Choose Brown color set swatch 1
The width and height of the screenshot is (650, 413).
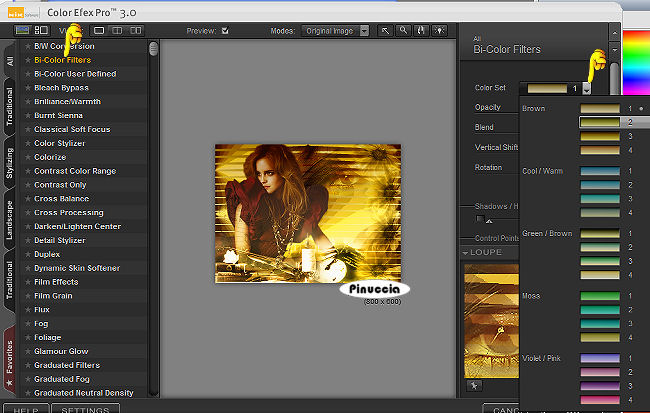click(600, 109)
